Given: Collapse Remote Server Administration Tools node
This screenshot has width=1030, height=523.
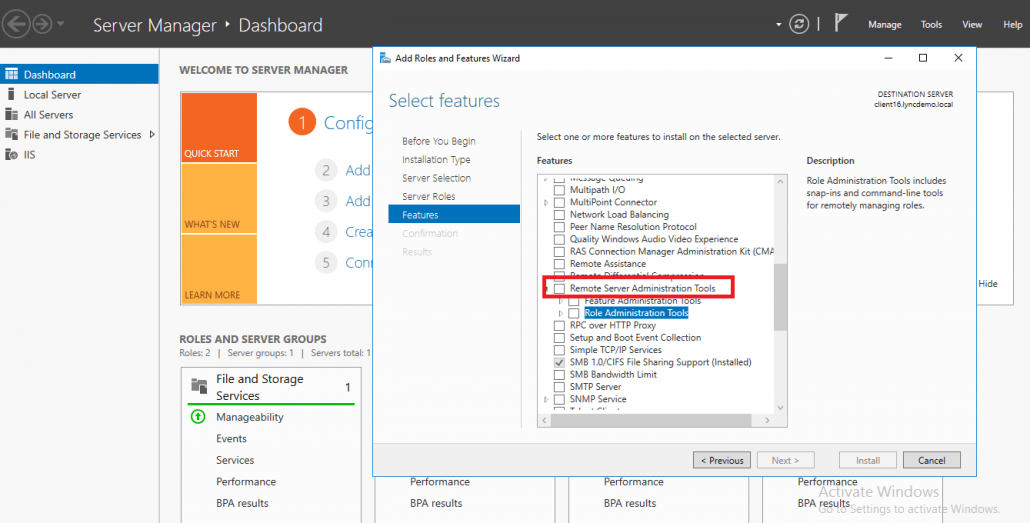Looking at the screenshot, I should (547, 288).
